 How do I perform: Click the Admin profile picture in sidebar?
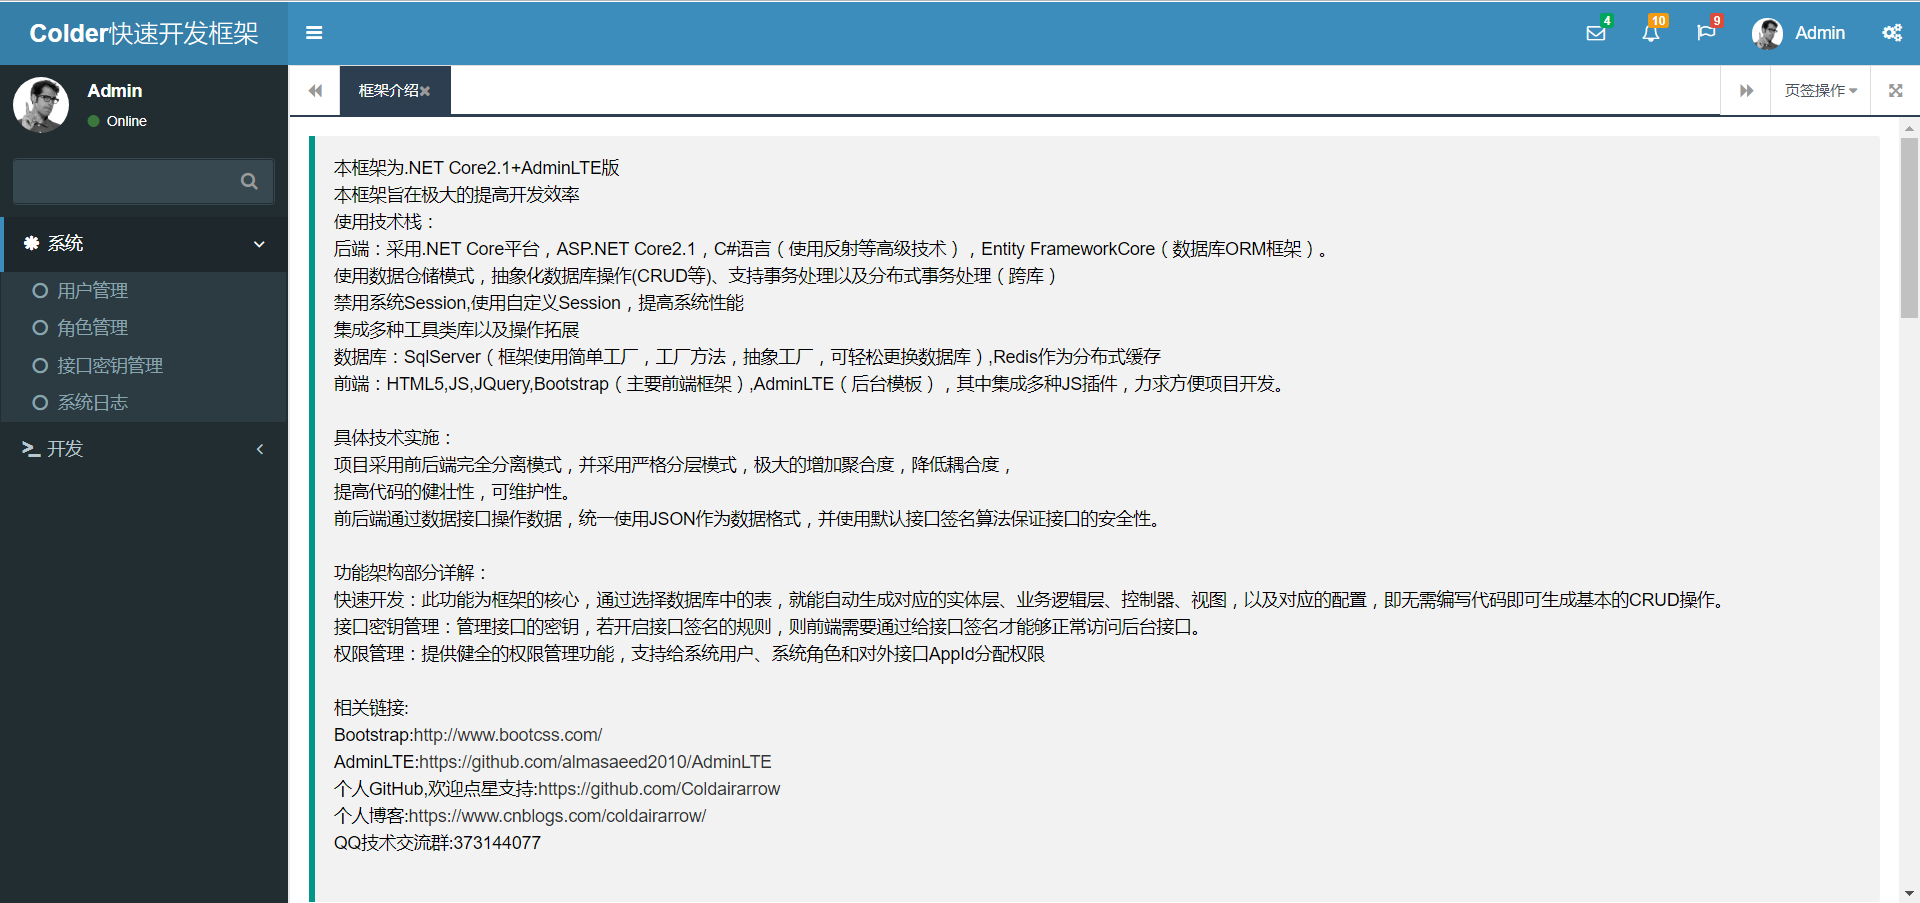(x=41, y=105)
